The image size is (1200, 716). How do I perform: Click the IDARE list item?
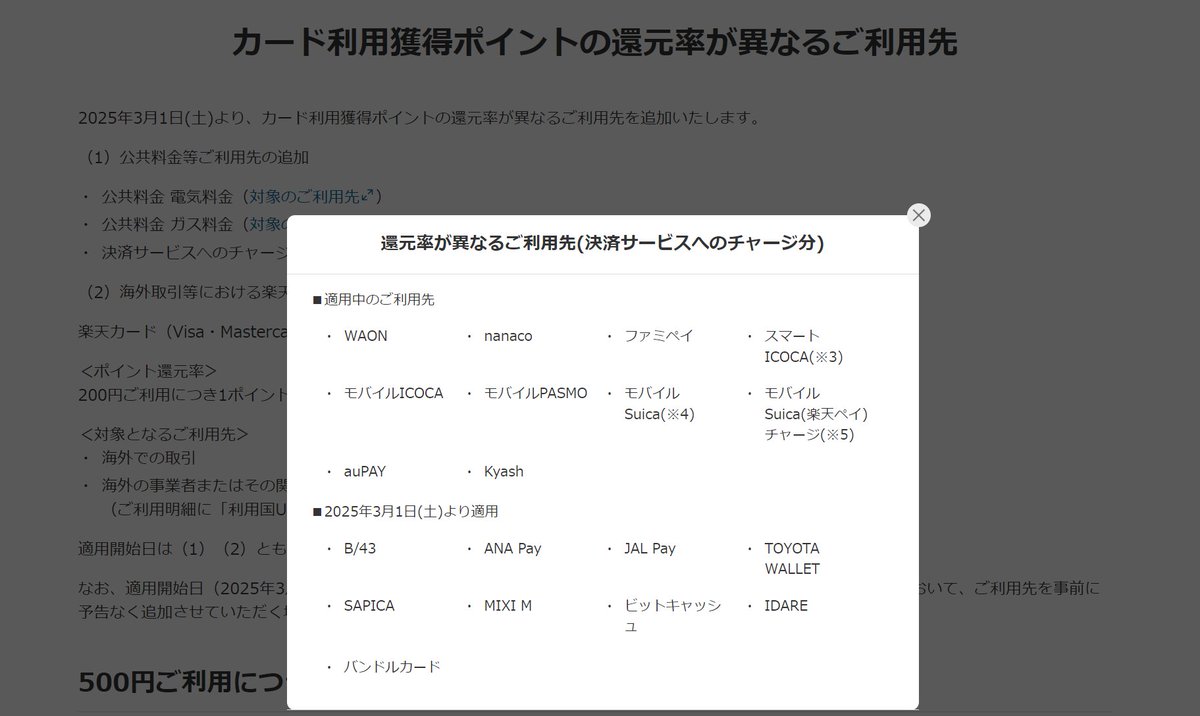[x=786, y=605]
